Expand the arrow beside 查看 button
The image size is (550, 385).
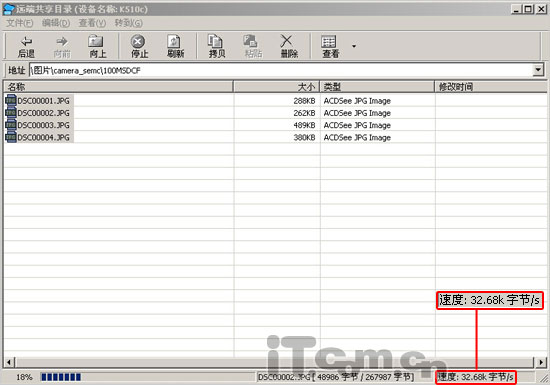click(x=354, y=46)
